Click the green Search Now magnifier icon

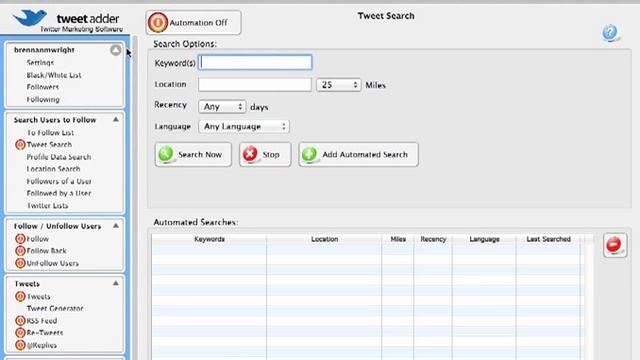pos(166,154)
